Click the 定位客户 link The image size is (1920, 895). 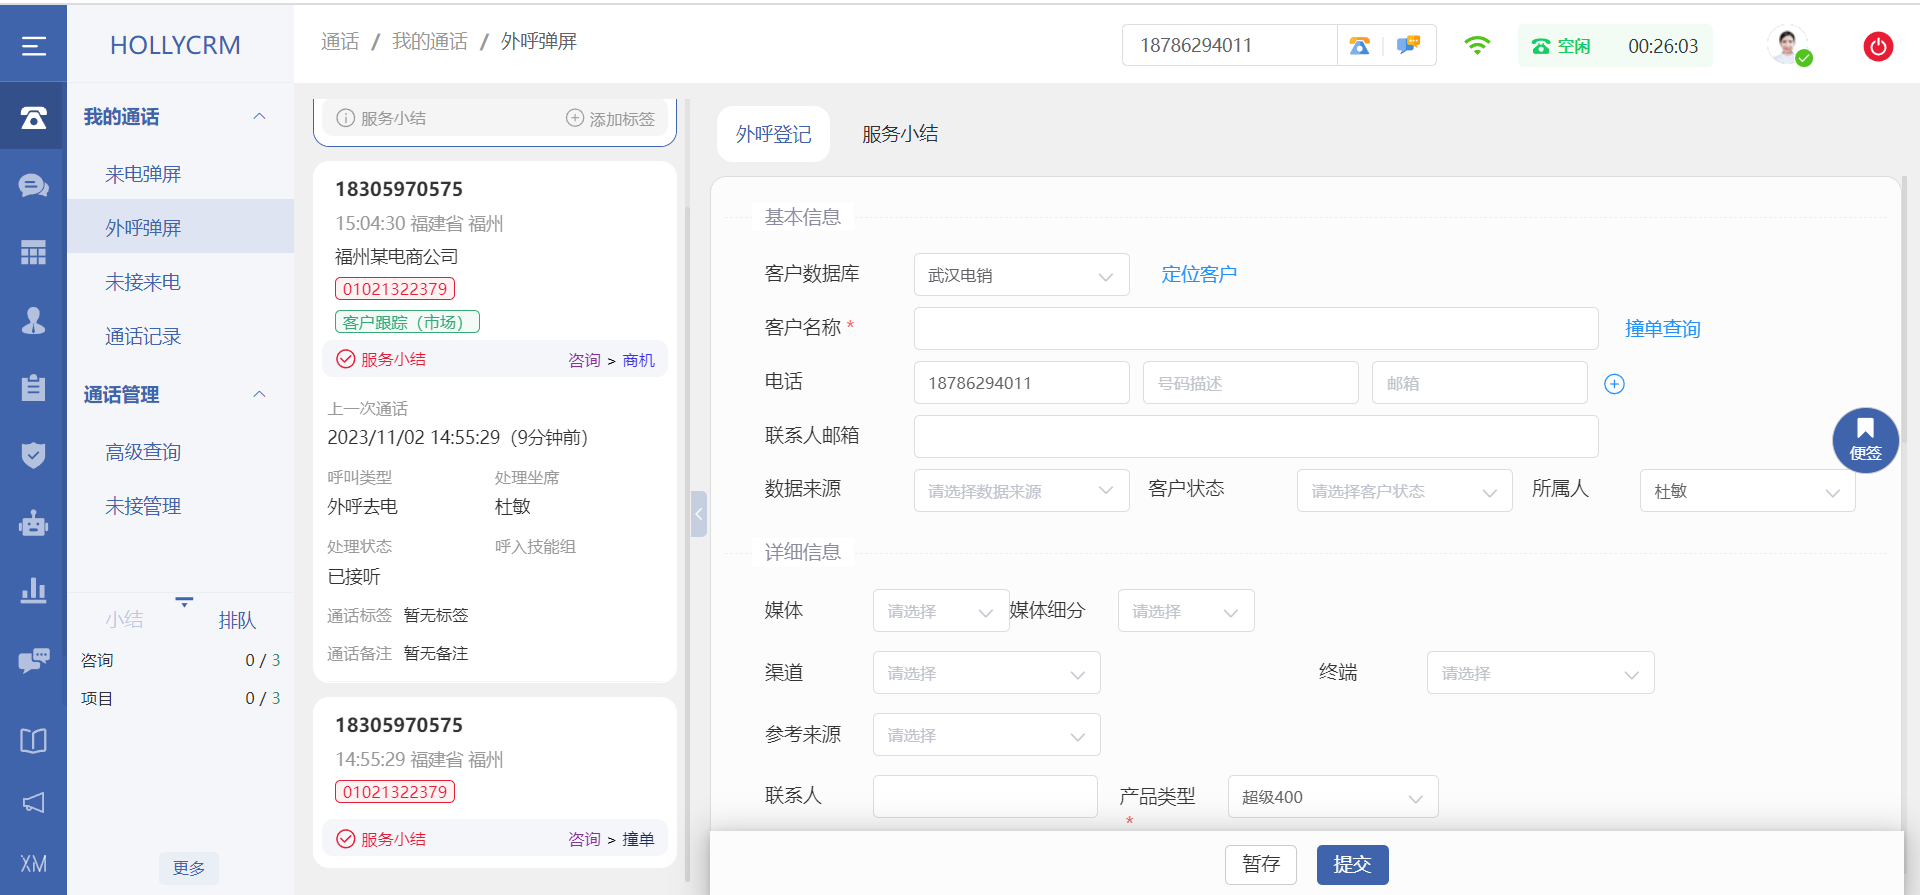coord(1199,274)
